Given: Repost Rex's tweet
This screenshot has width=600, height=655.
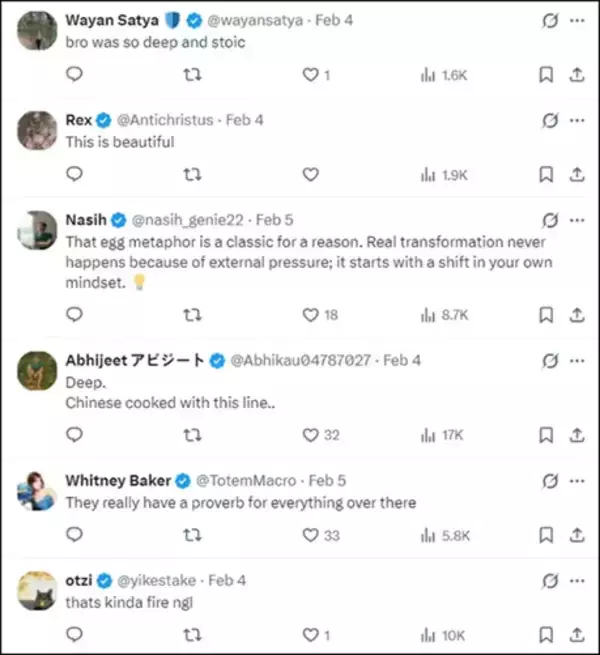Looking at the screenshot, I should point(192,174).
